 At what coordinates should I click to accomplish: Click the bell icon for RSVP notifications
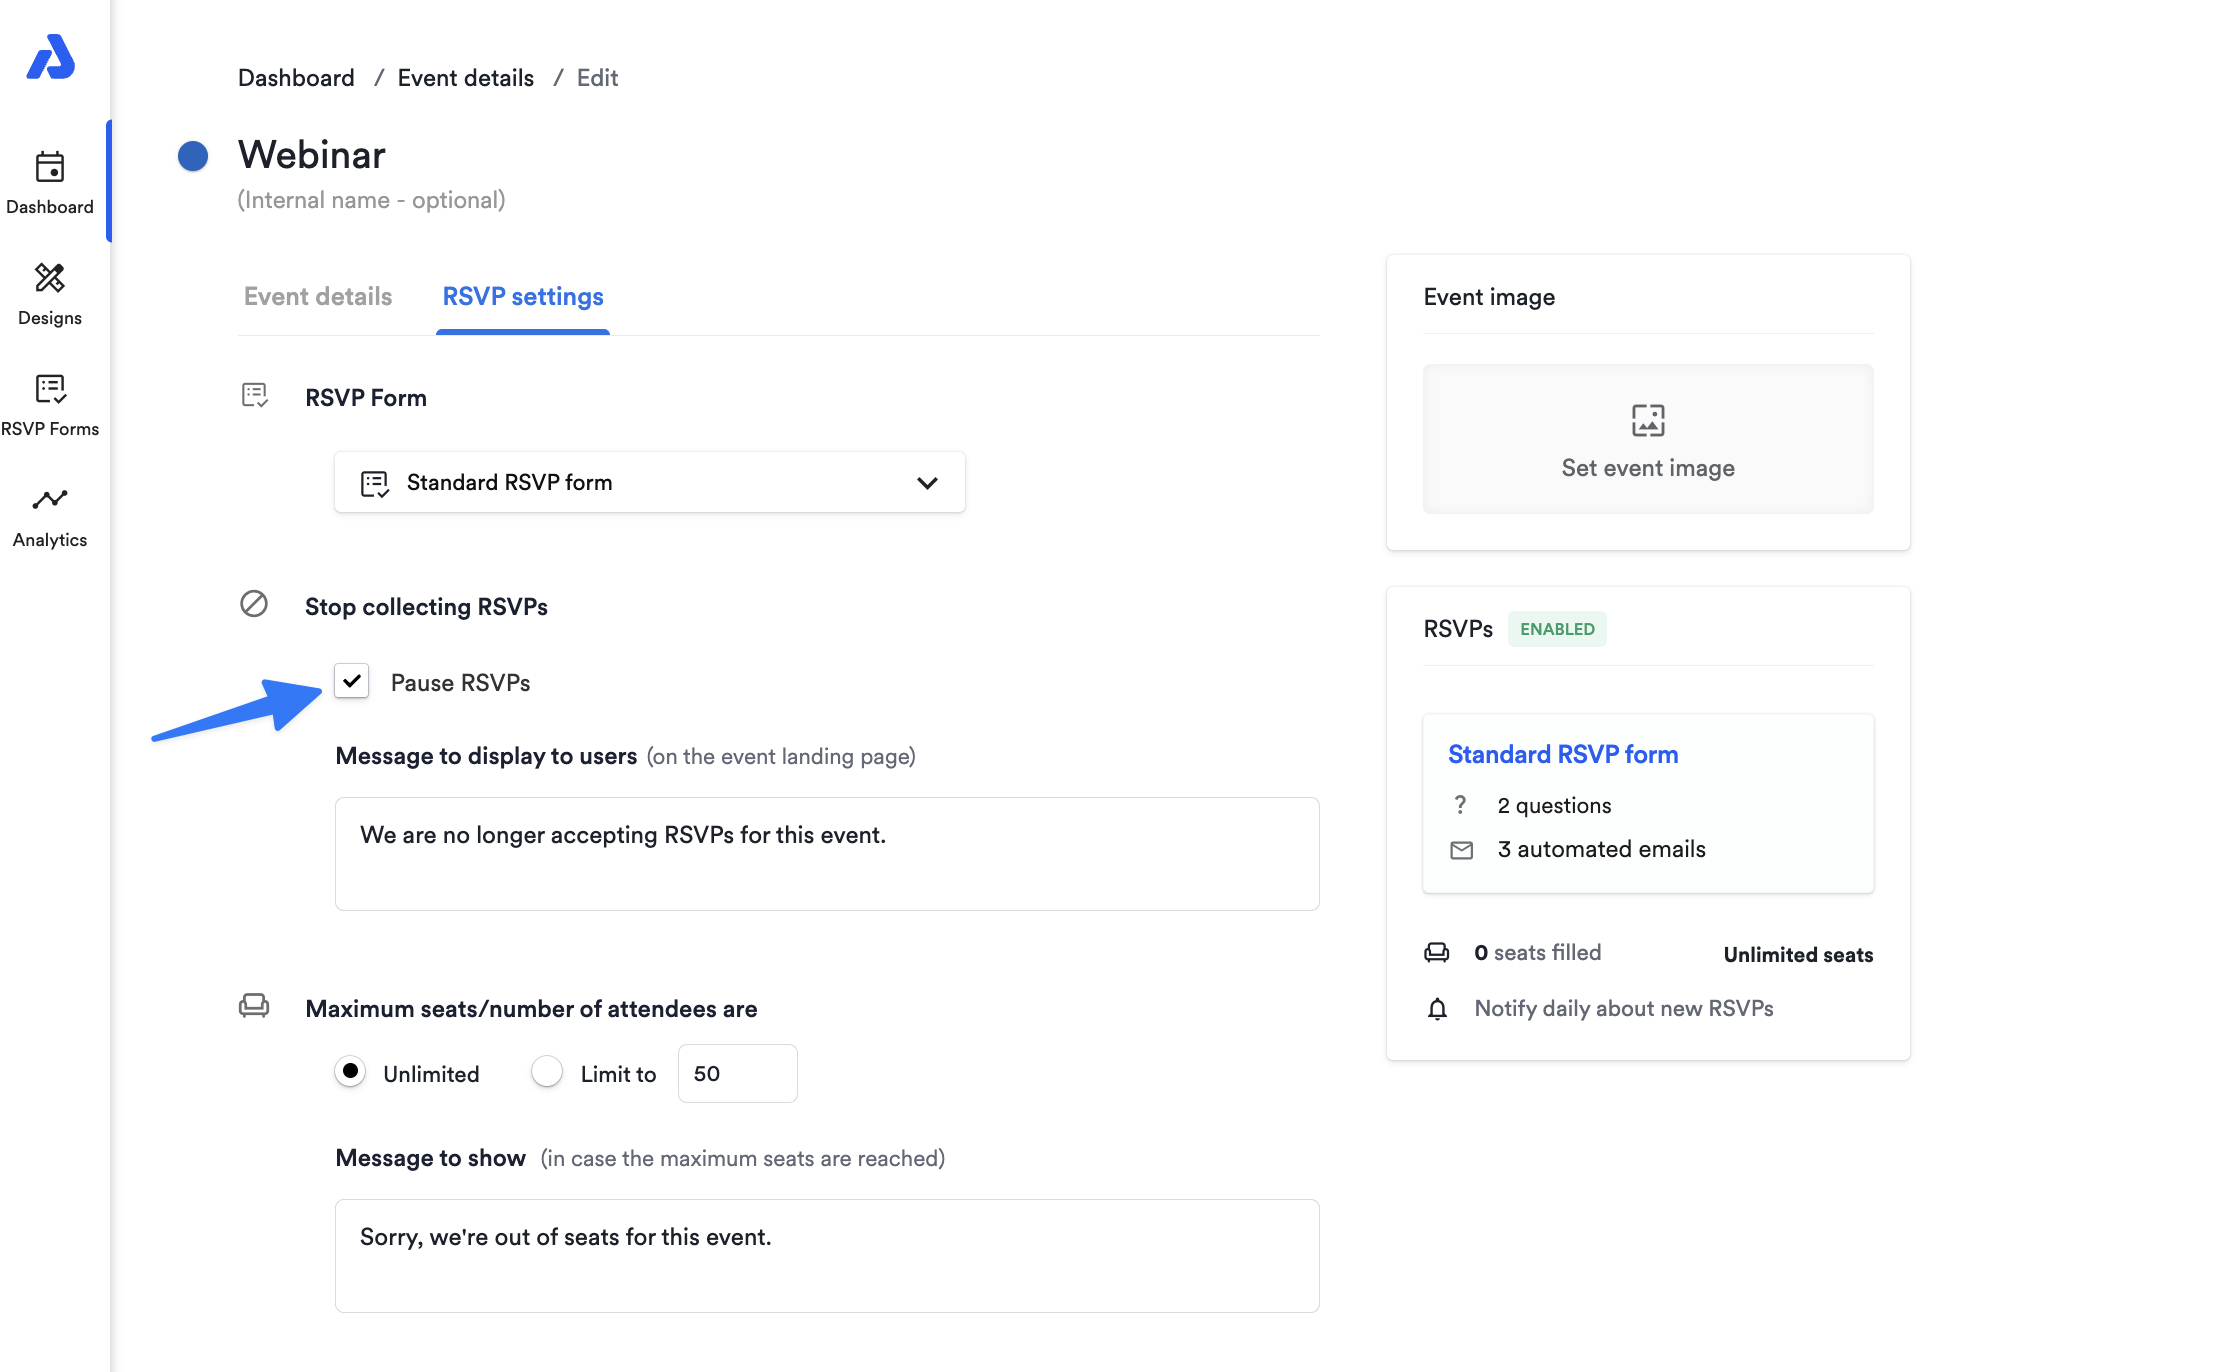coord(1437,1009)
